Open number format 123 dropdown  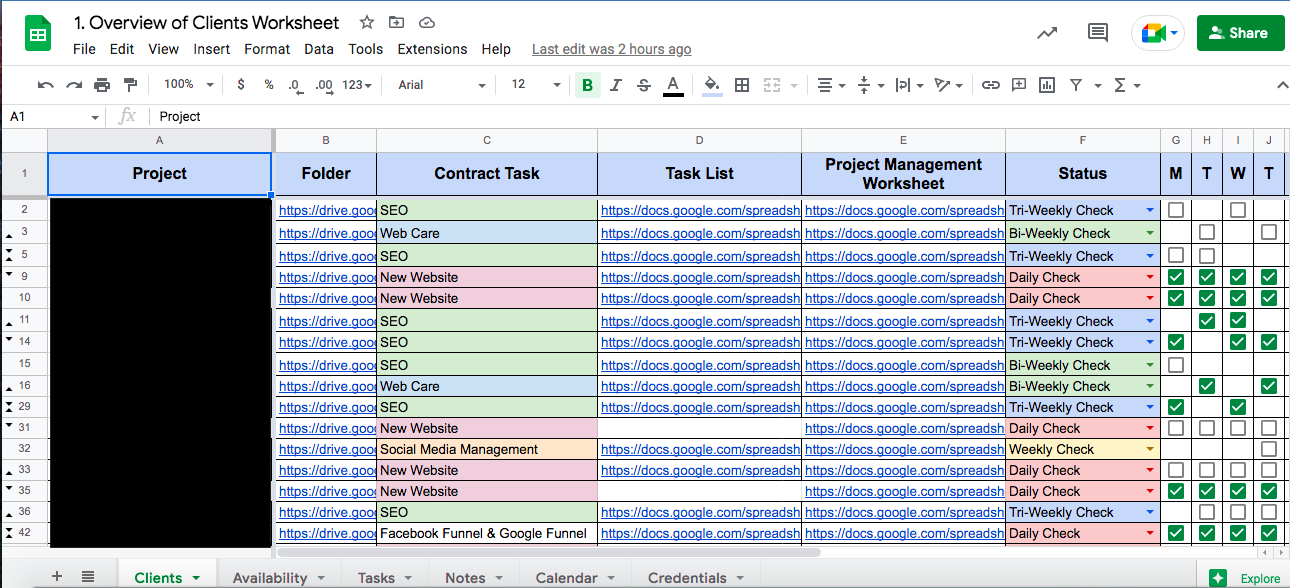tap(357, 85)
